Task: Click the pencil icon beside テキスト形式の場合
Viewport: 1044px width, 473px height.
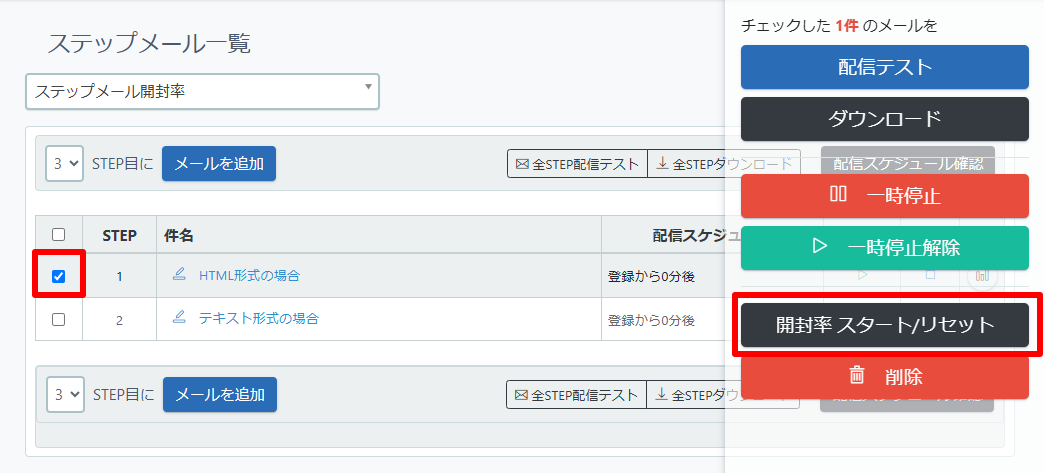Action: [180, 318]
